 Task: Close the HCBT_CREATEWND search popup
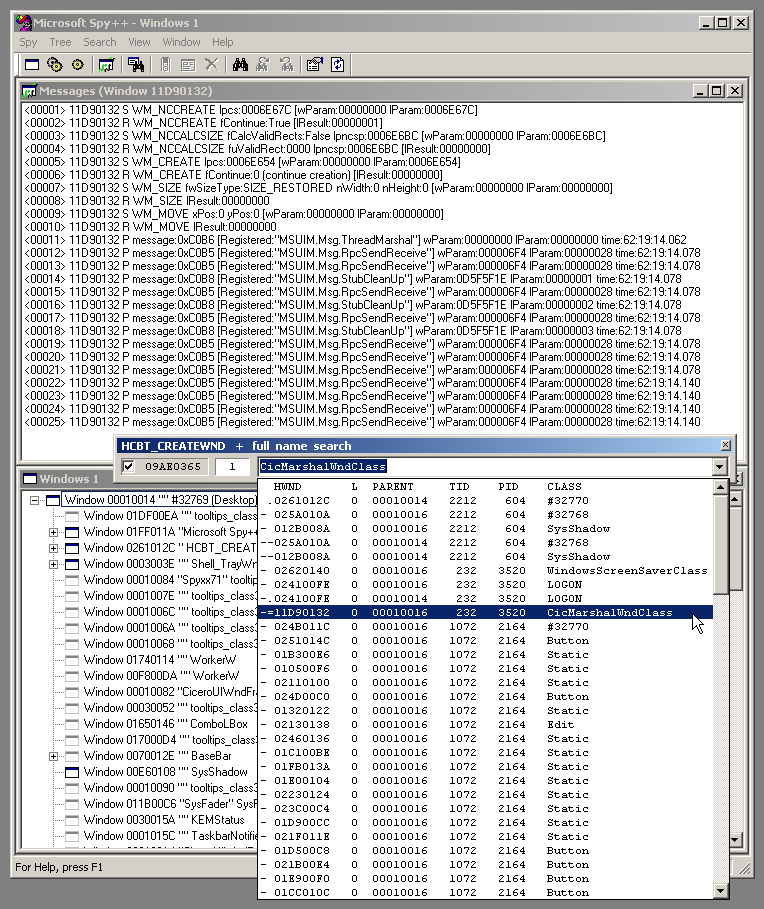(x=725, y=445)
